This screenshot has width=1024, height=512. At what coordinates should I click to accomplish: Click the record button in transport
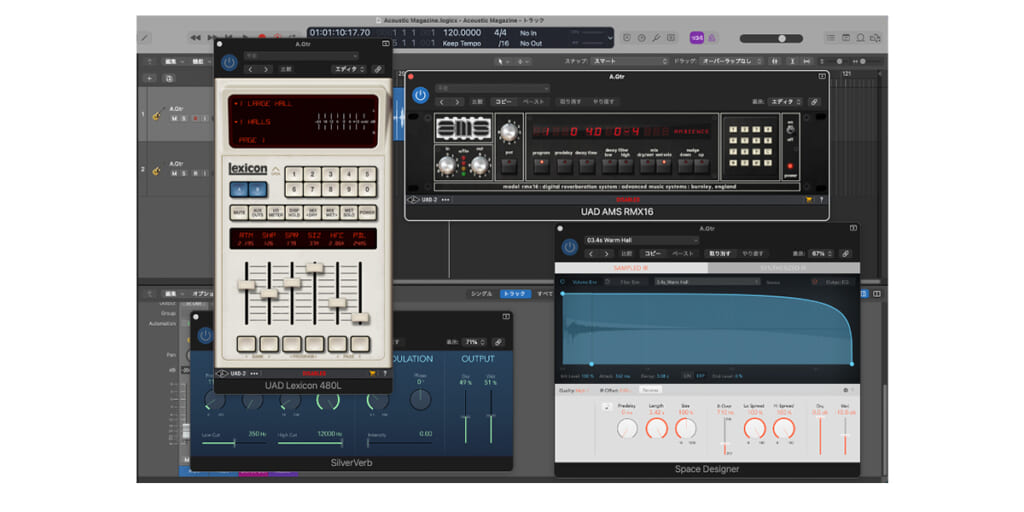262,38
